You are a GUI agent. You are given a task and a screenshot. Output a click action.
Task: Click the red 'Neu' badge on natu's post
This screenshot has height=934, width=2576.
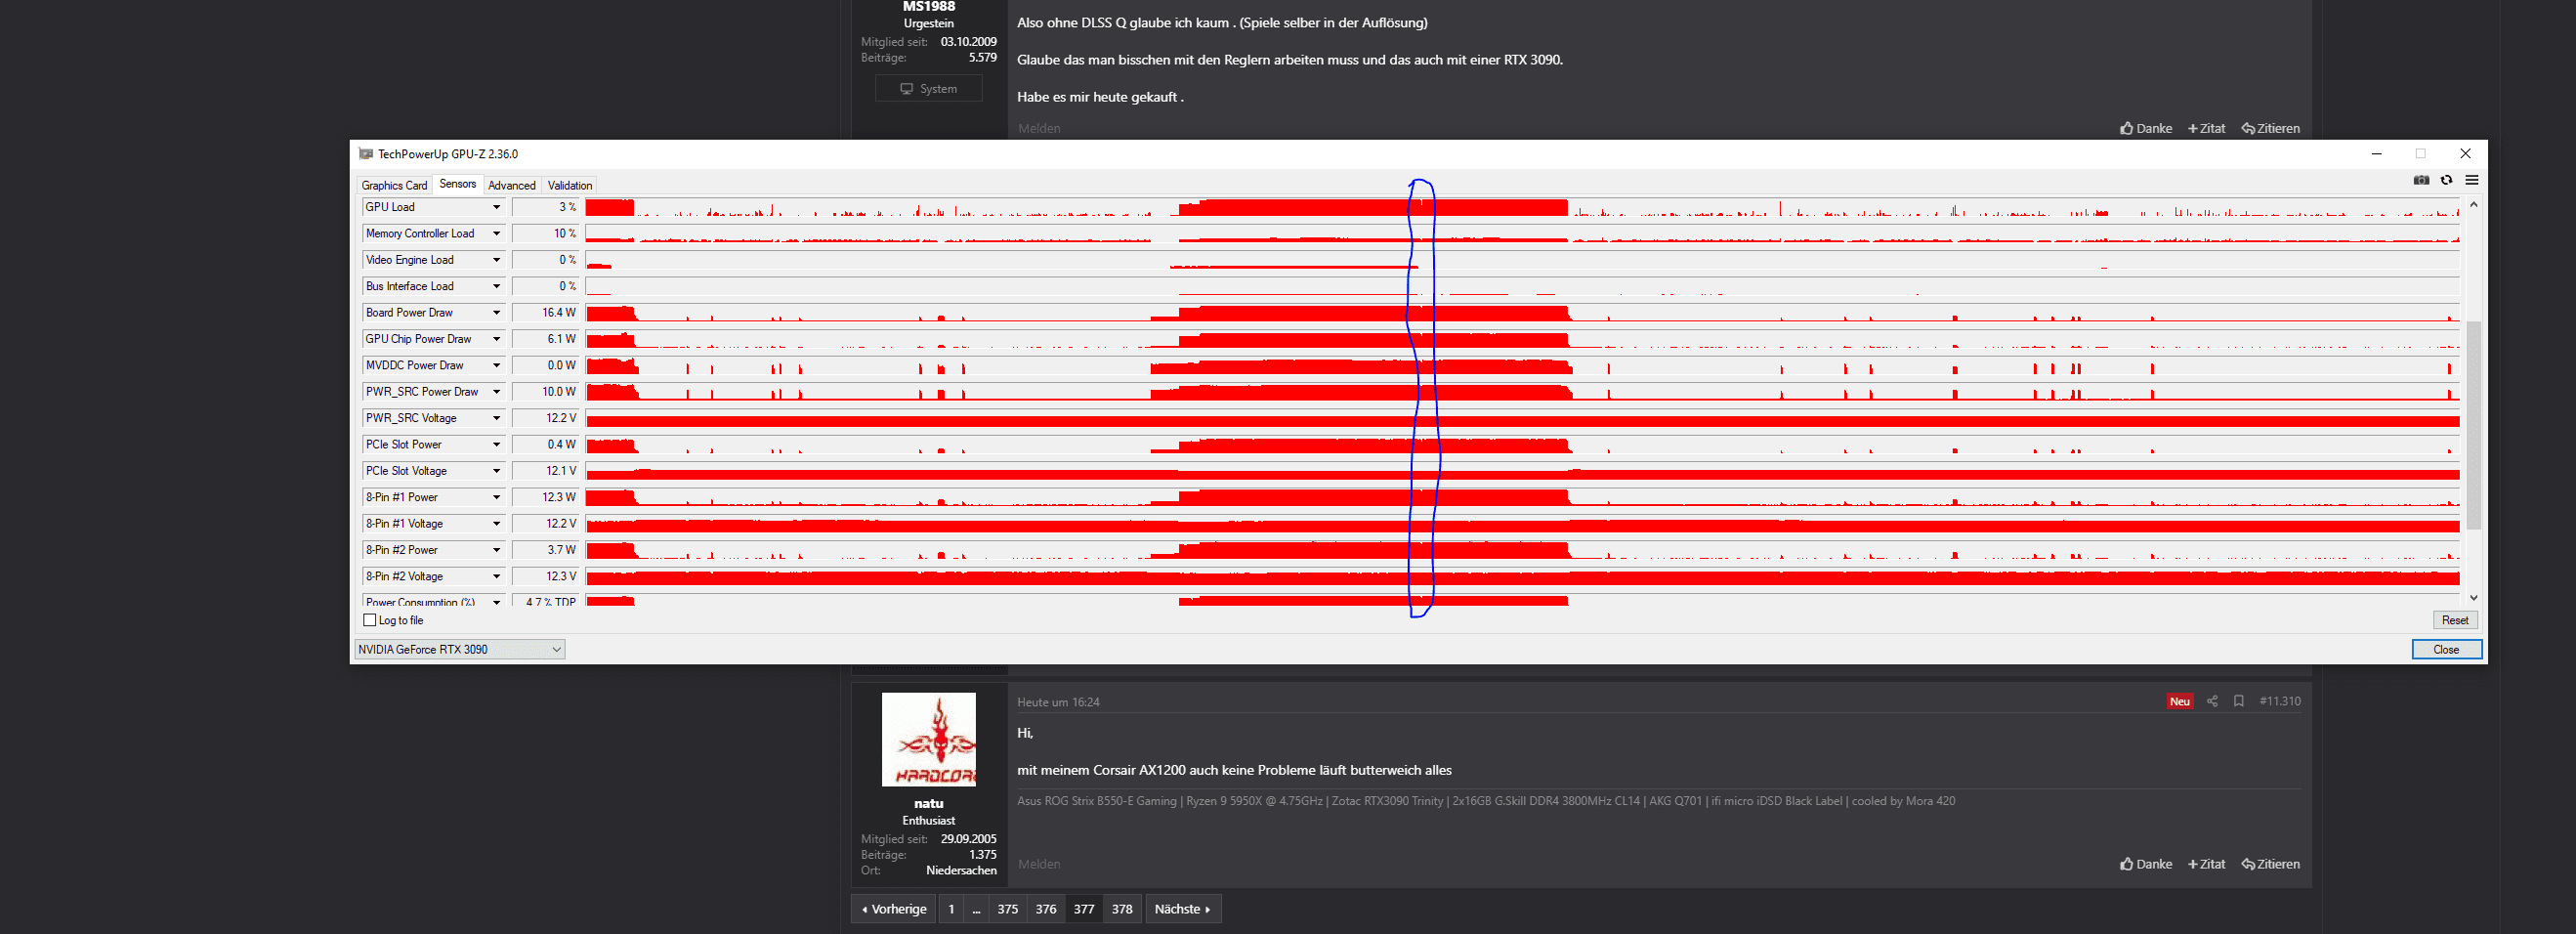click(2180, 701)
